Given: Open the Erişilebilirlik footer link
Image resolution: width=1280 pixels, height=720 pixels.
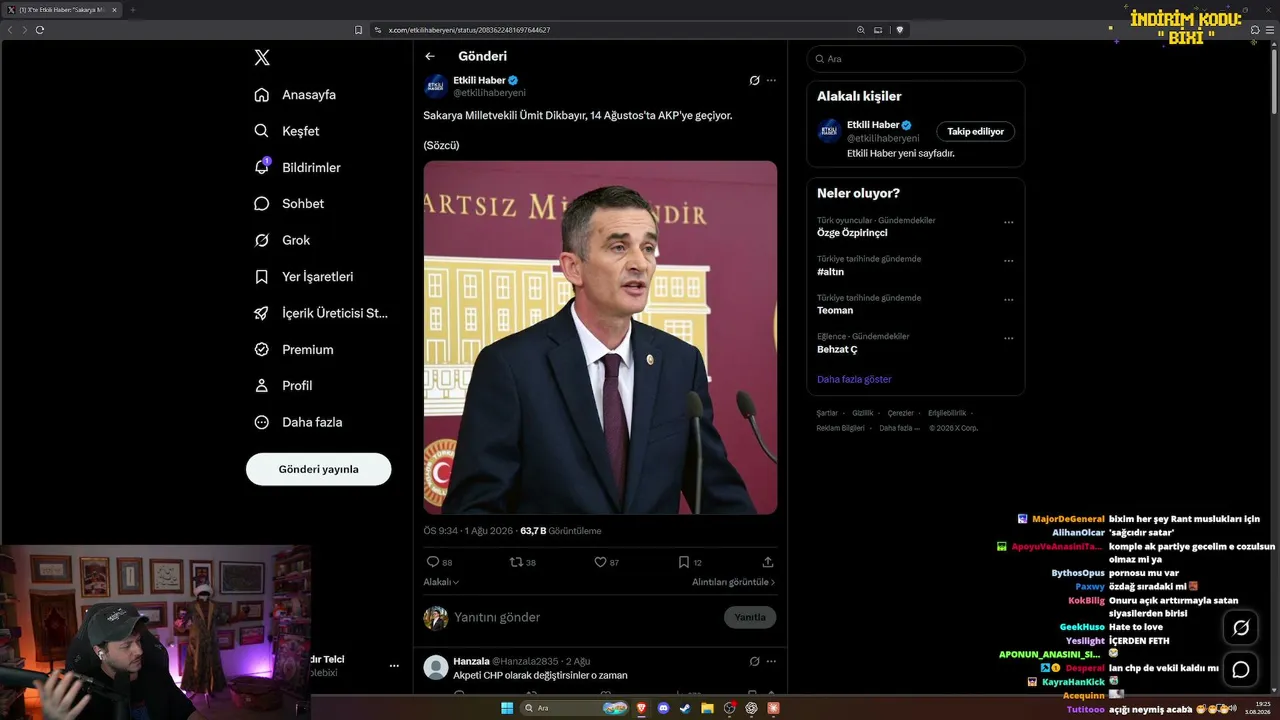Looking at the screenshot, I should [947, 413].
